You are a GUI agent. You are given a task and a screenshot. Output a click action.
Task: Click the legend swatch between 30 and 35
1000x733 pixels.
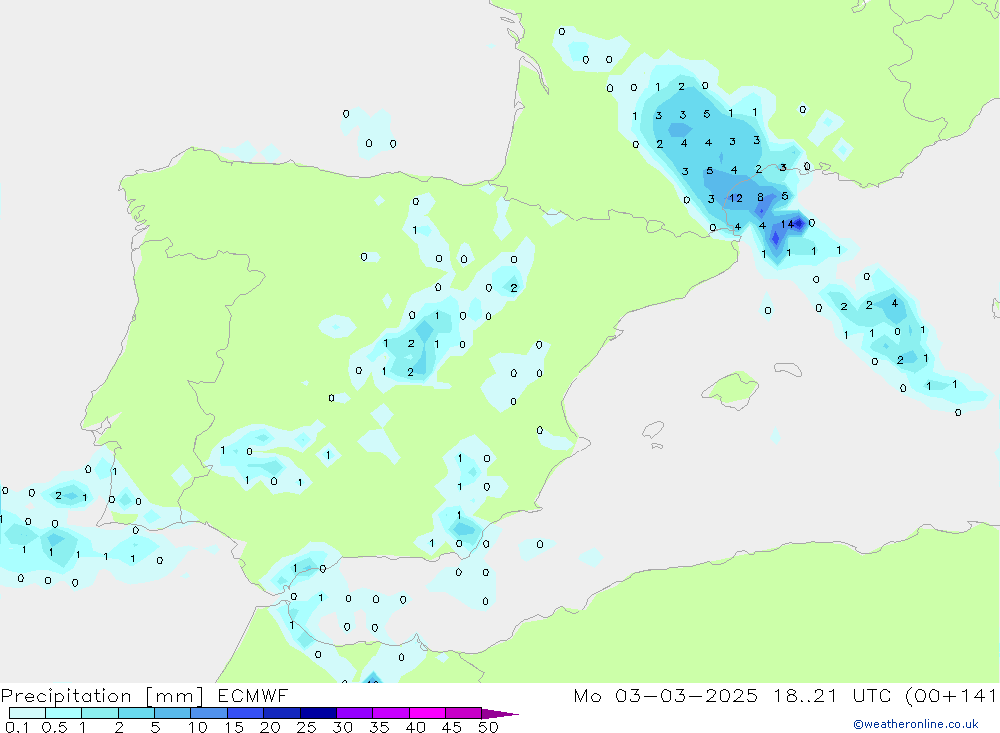click(x=354, y=713)
